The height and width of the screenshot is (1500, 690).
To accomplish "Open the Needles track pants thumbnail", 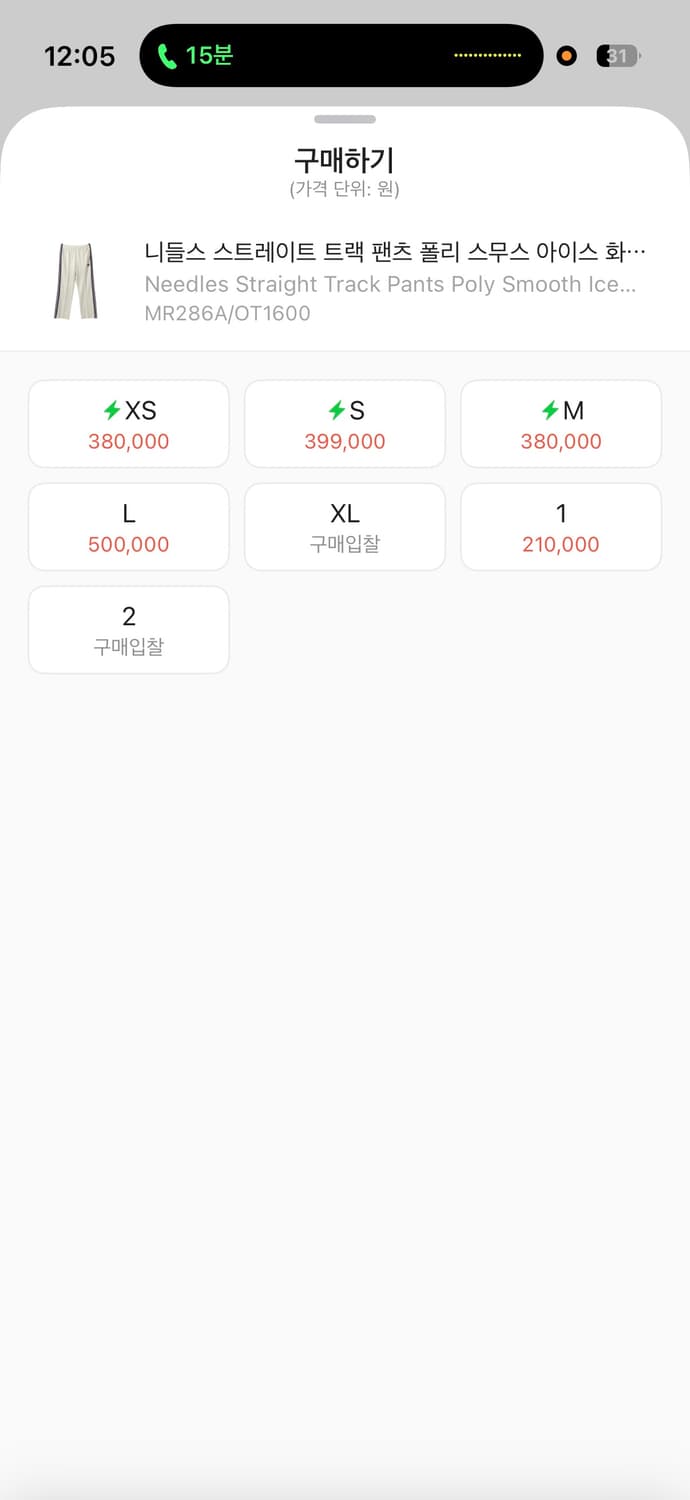I will pyautogui.click(x=69, y=281).
